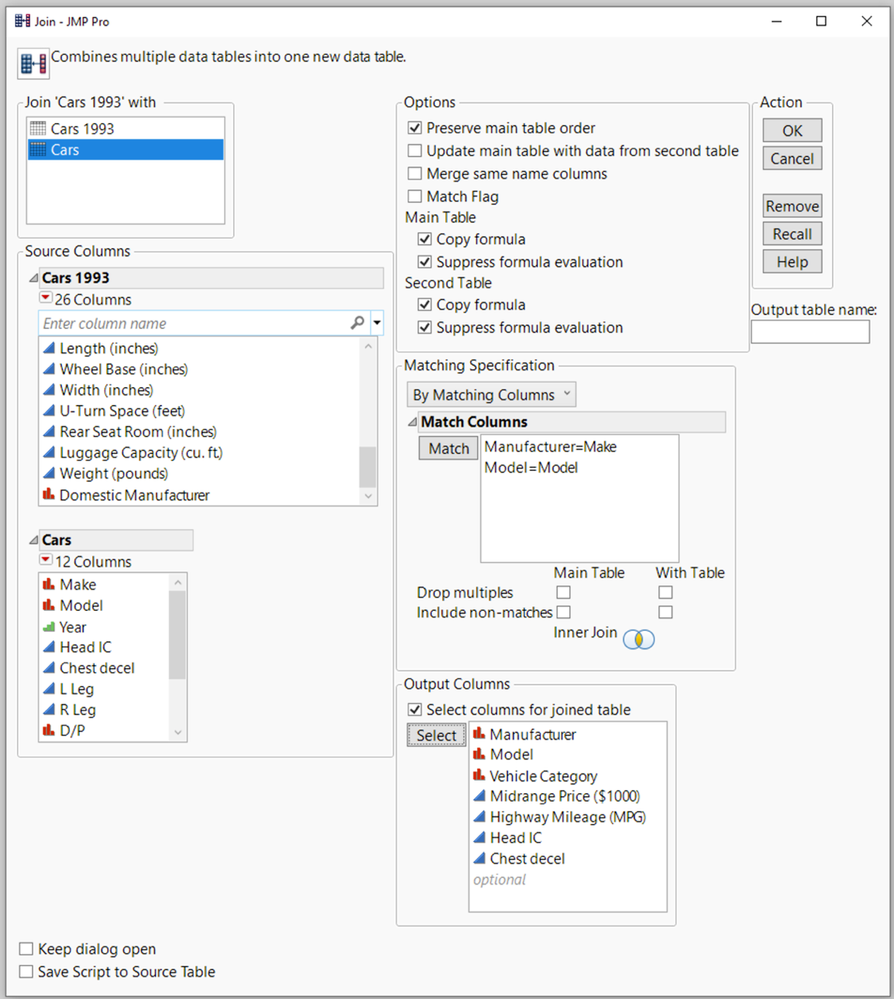Click the search magnifier in column filter
Image resolution: width=894 pixels, height=999 pixels.
click(357, 323)
